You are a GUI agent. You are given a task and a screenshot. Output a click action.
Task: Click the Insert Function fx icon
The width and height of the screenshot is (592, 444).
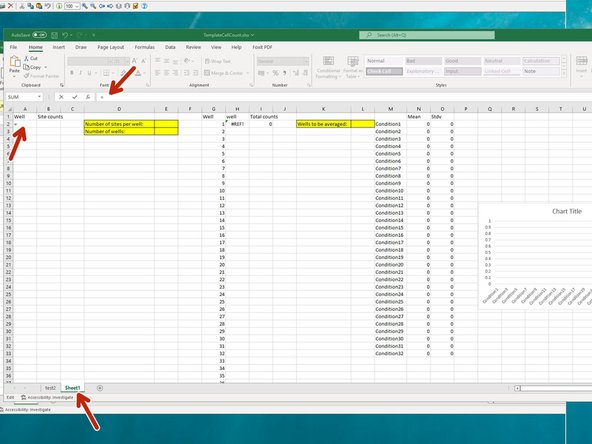tap(88, 97)
